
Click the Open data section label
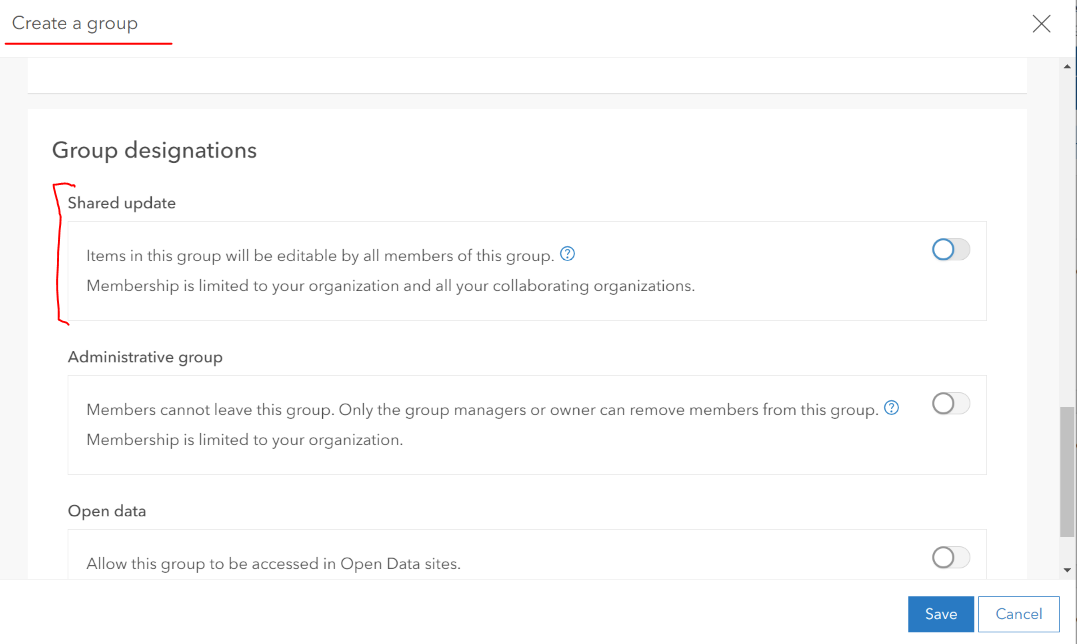coord(107,510)
